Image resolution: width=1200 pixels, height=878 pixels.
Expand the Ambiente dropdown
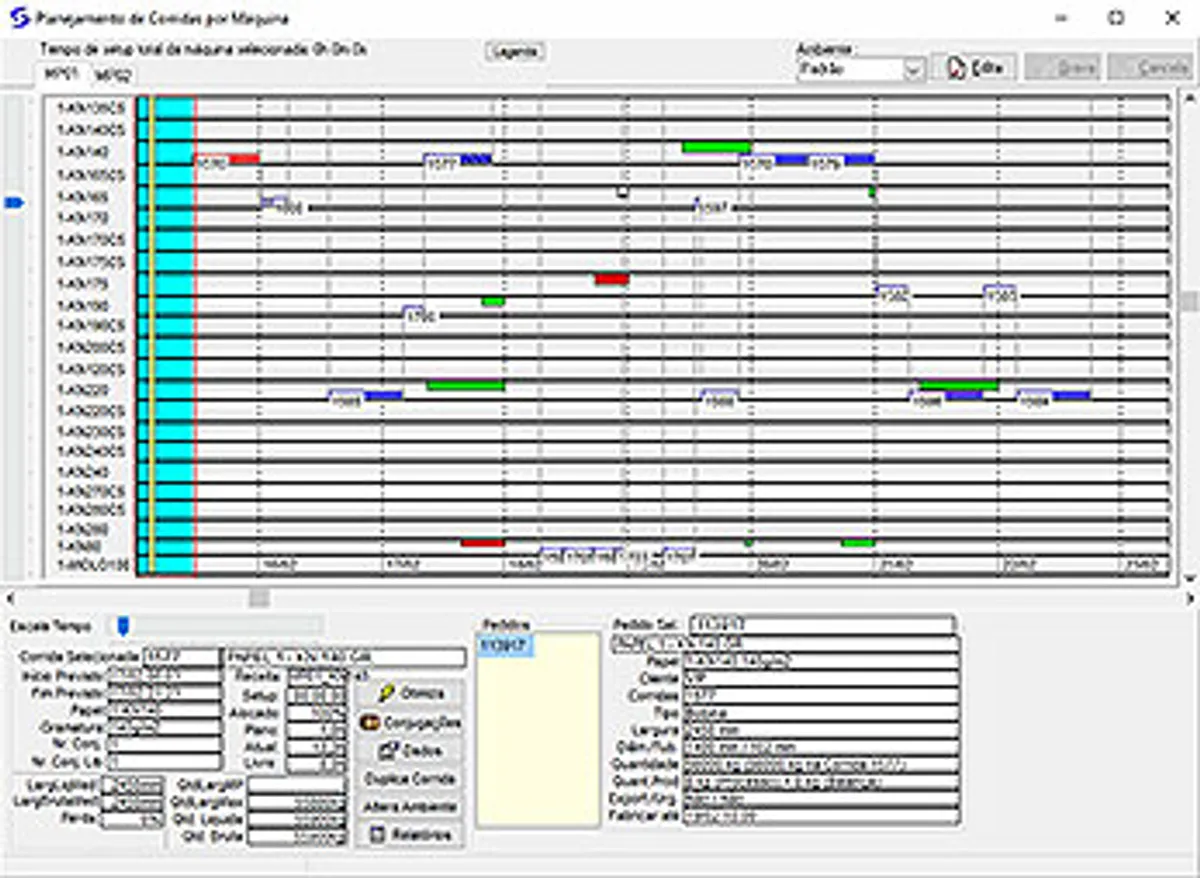pyautogui.click(x=912, y=70)
